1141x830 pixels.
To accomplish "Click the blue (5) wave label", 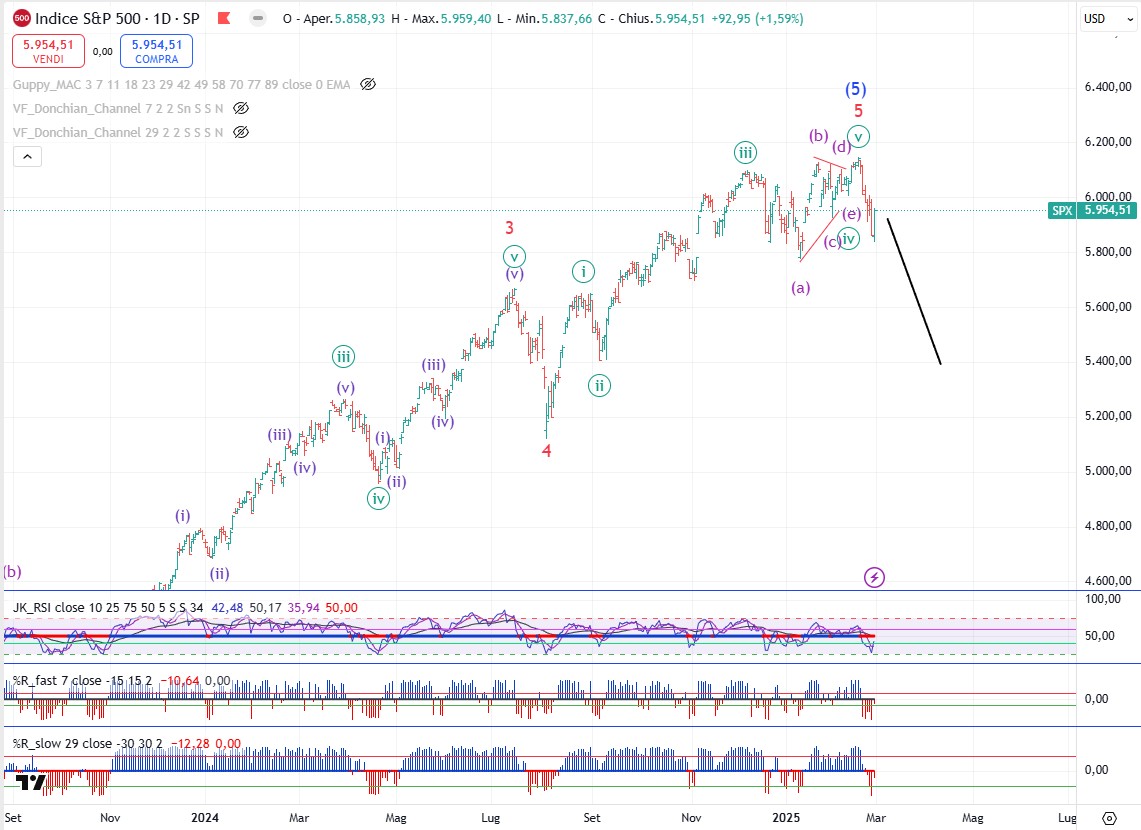I will tap(856, 89).
